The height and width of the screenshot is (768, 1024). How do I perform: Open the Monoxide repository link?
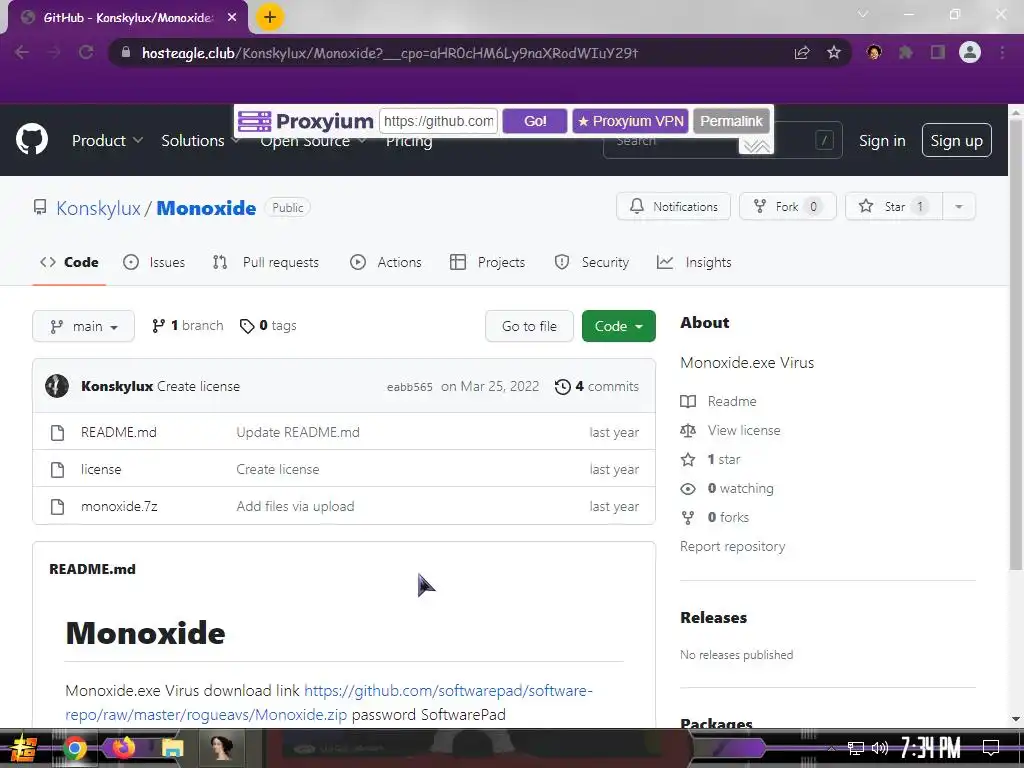(x=206, y=208)
